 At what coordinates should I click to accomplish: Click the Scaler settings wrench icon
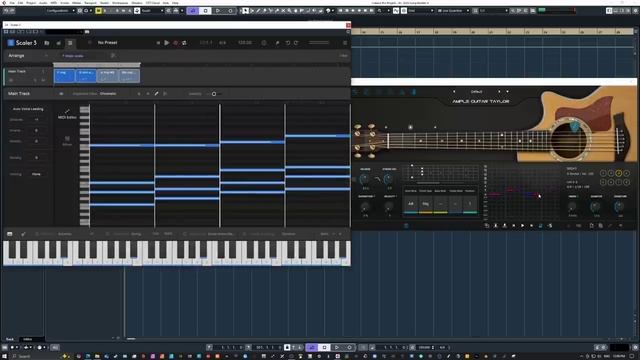pyautogui.click(x=277, y=43)
